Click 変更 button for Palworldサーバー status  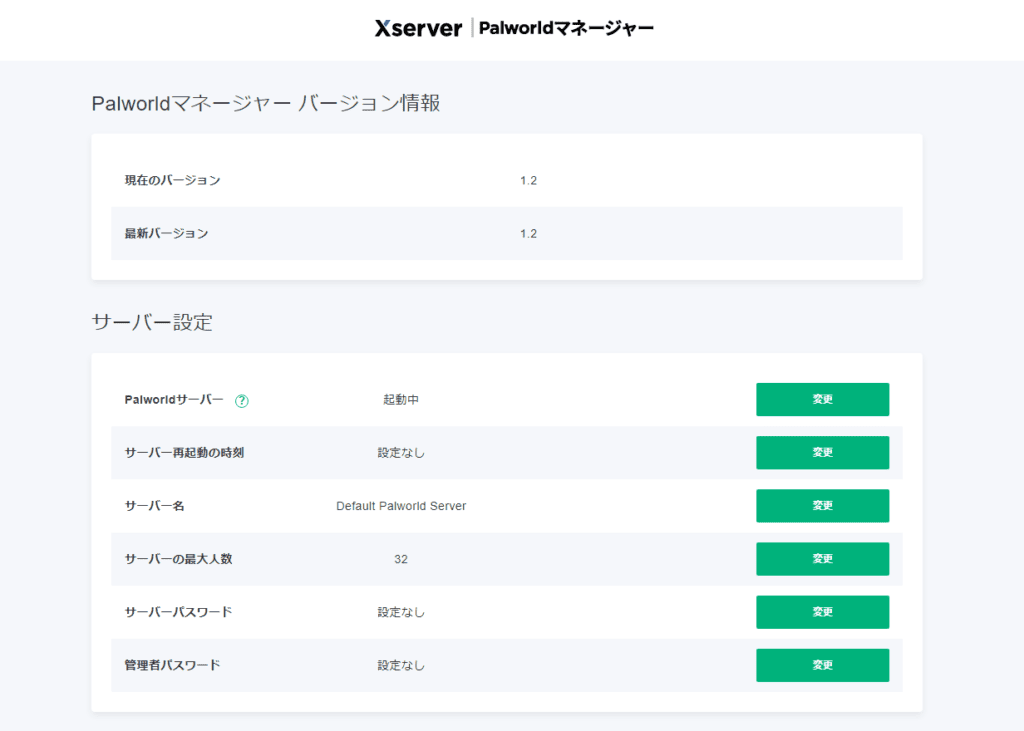coord(822,399)
